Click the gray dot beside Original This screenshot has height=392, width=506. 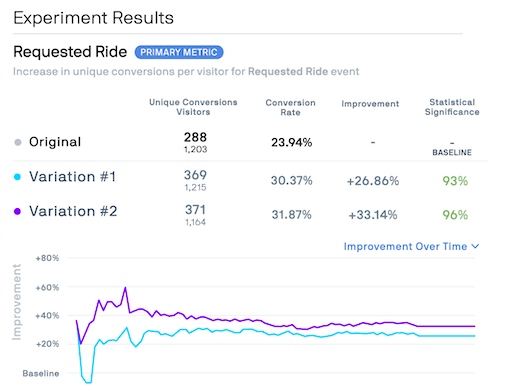(x=18, y=142)
